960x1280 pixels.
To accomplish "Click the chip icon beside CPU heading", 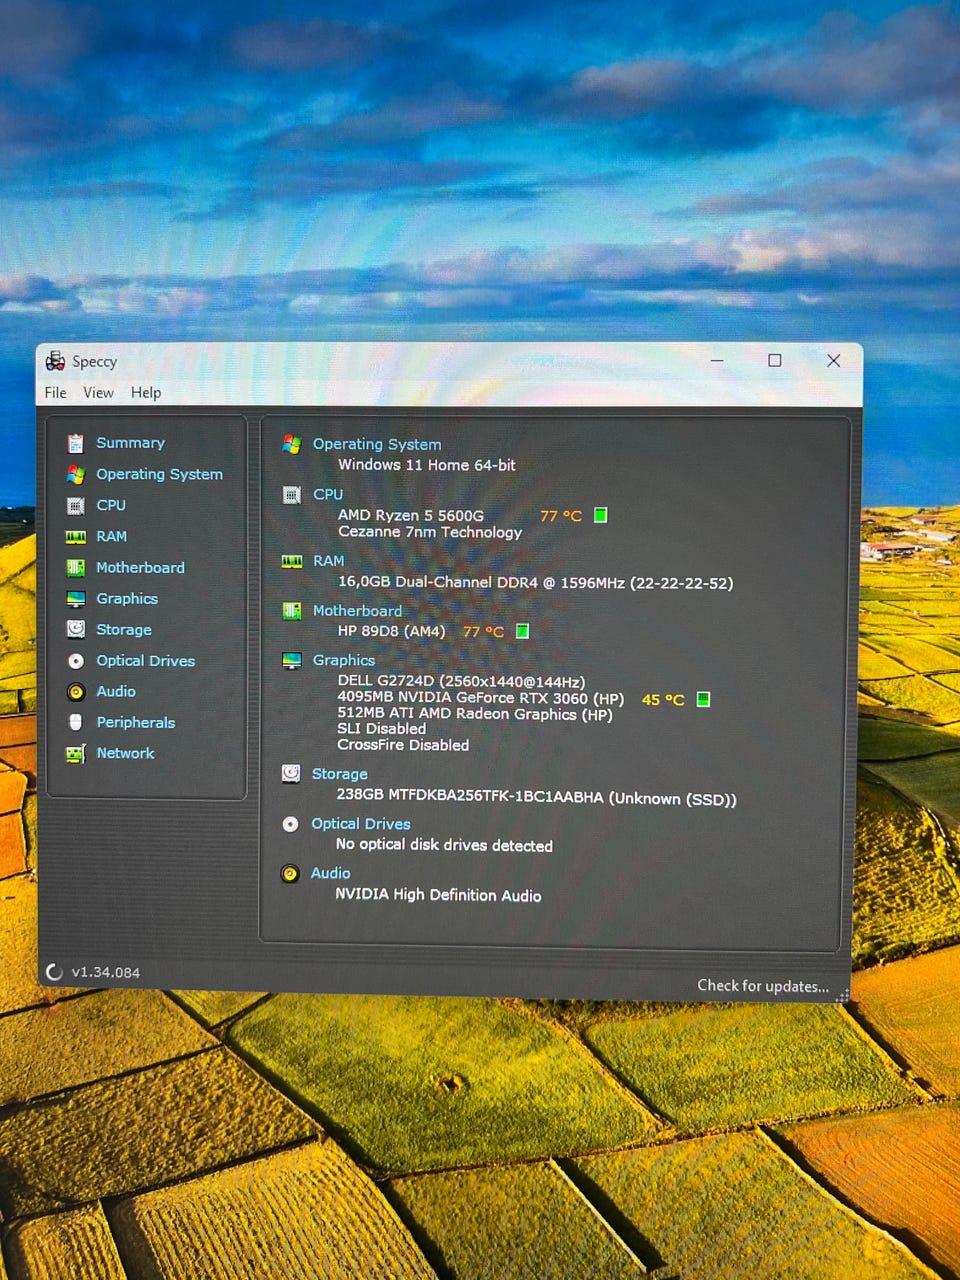I will pos(292,494).
